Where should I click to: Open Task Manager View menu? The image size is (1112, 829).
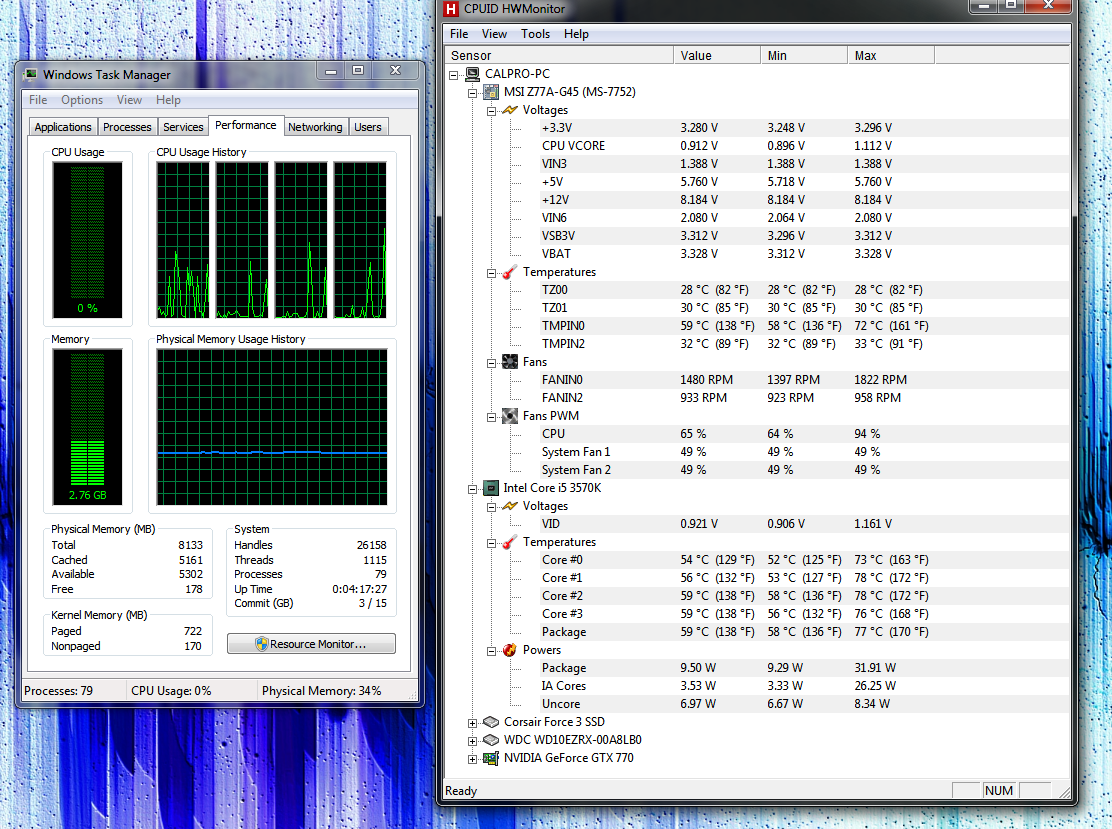[x=129, y=100]
